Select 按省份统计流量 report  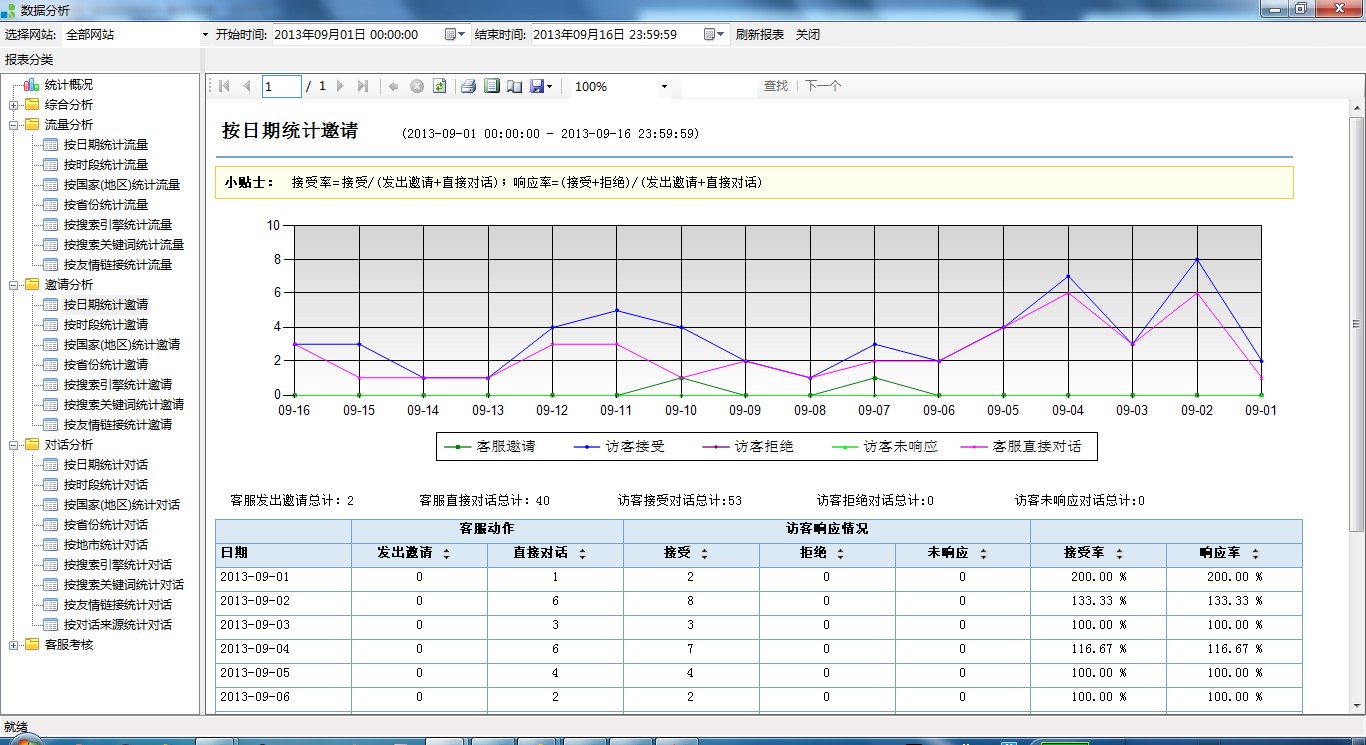tap(105, 205)
